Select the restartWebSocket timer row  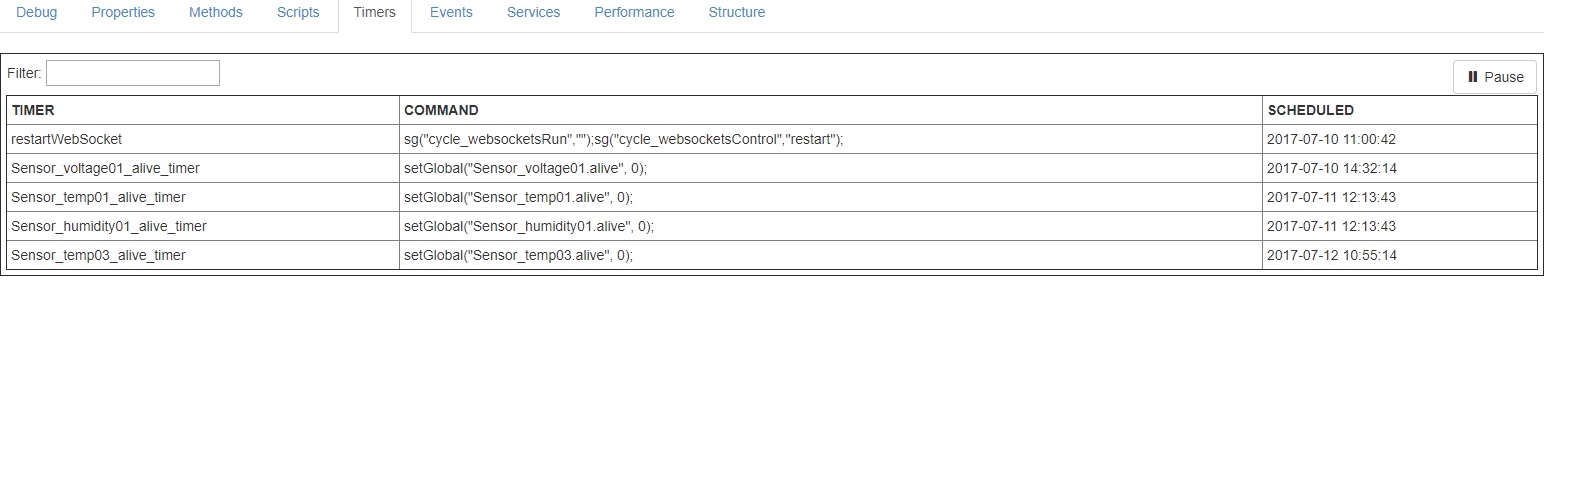click(67, 139)
